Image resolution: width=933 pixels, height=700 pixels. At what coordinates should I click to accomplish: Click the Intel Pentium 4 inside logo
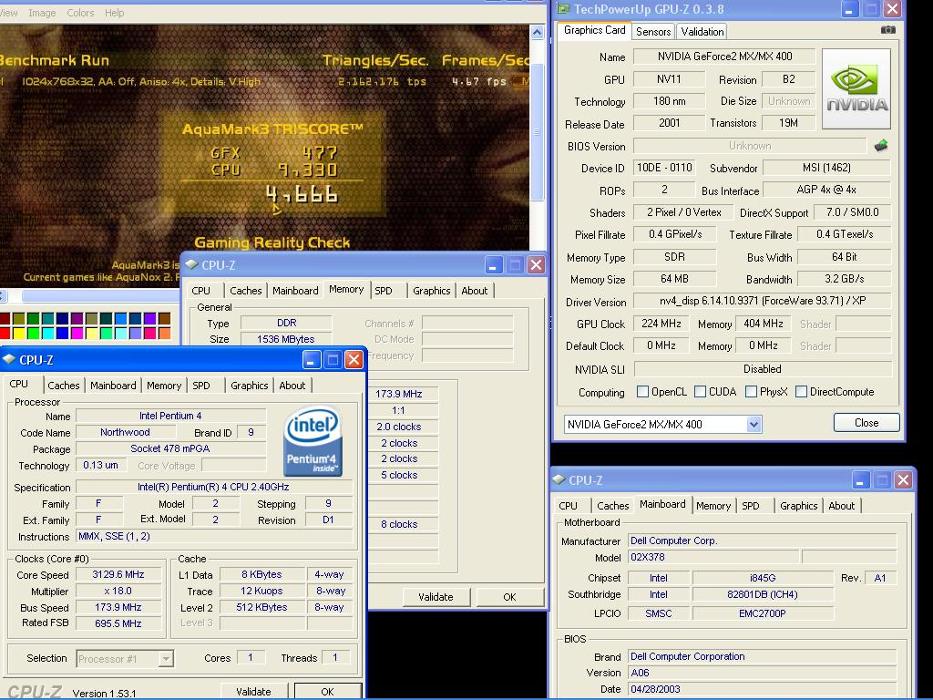313,441
